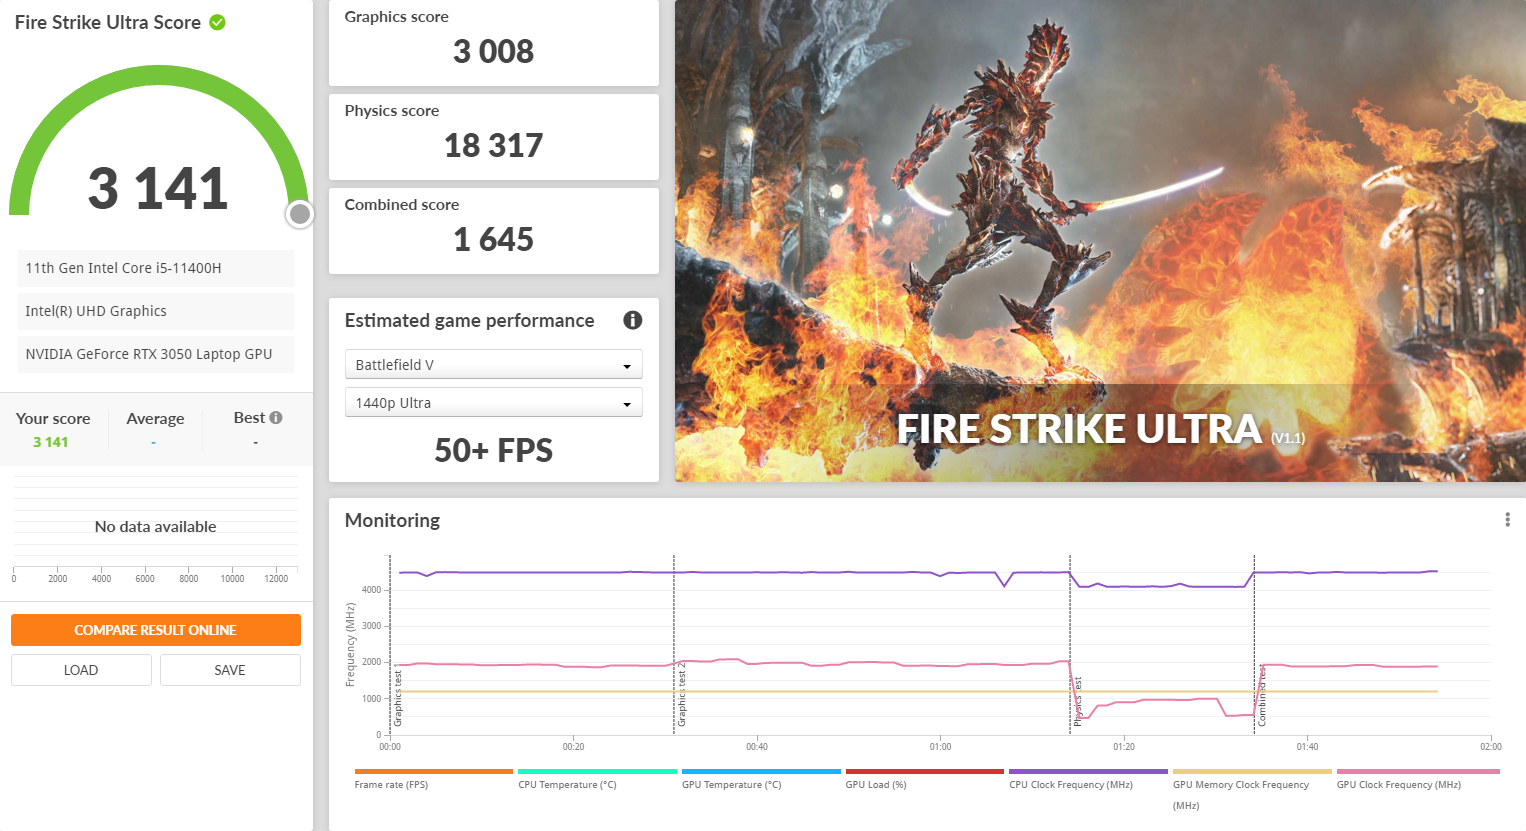This screenshot has width=1526, height=831.
Task: Click COMPARE RESULT ONLINE button
Action: tap(155, 630)
